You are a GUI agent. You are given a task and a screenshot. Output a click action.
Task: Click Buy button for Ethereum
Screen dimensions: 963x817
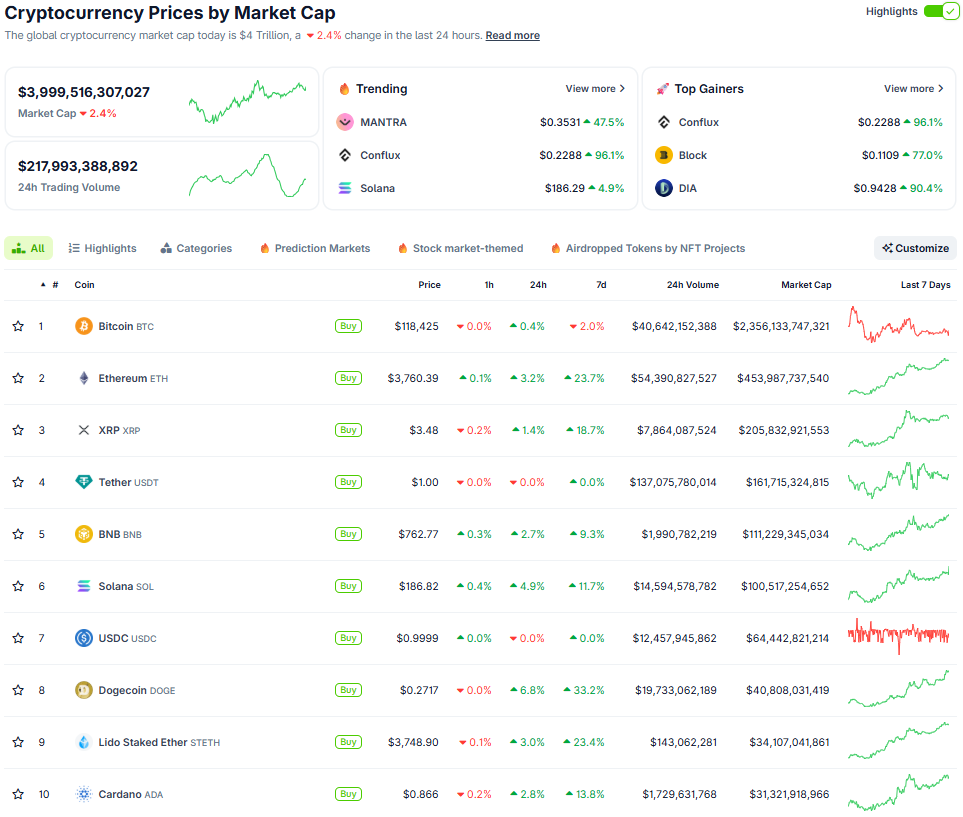tap(348, 378)
